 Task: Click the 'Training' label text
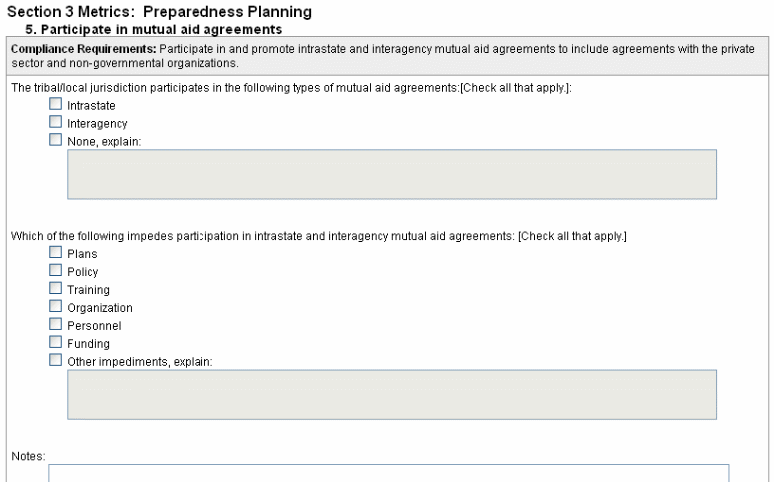point(88,290)
